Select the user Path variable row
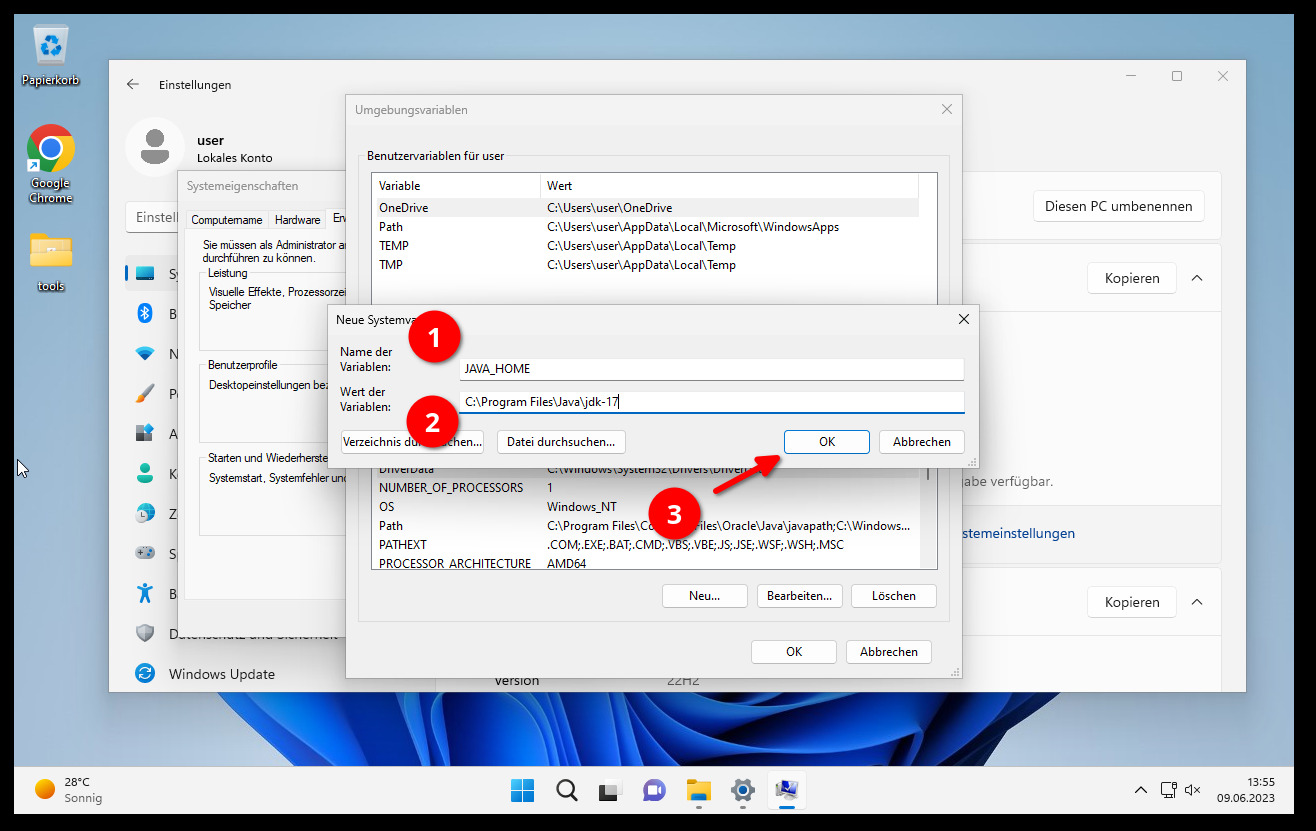1316x831 pixels. point(645,227)
